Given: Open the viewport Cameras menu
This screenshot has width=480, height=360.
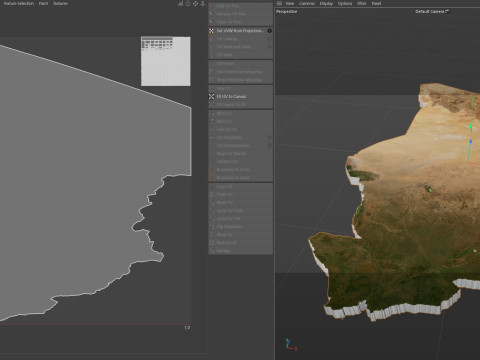Looking at the screenshot, I should pos(307,3).
